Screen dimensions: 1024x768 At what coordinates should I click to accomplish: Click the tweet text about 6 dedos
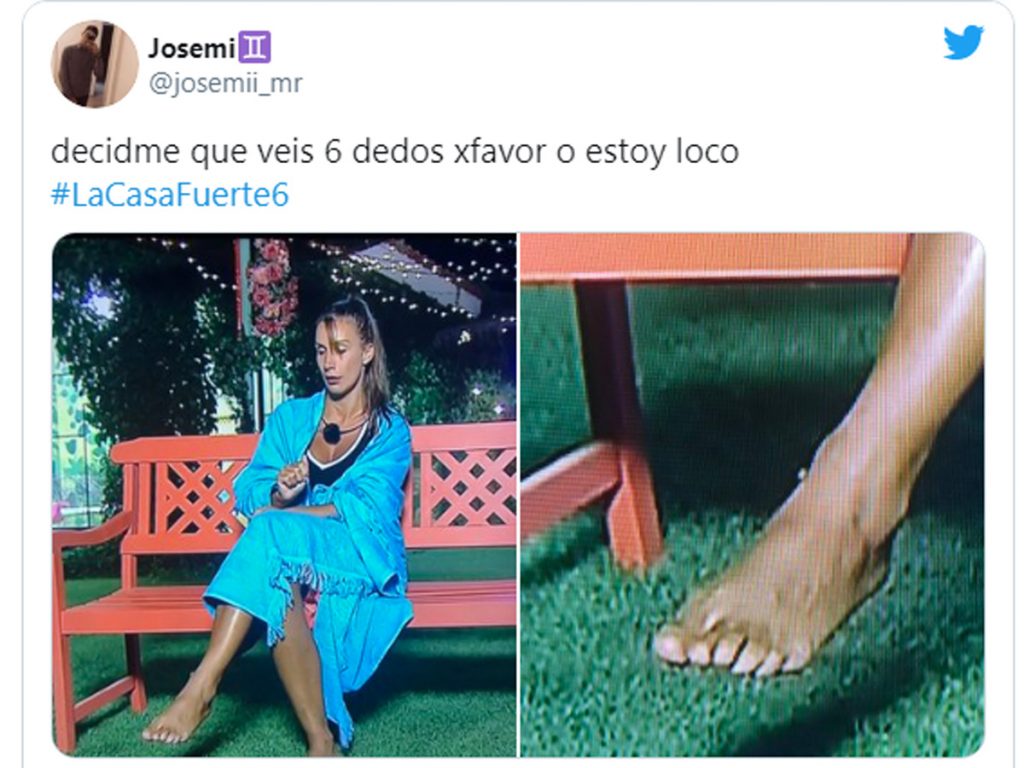[394, 152]
